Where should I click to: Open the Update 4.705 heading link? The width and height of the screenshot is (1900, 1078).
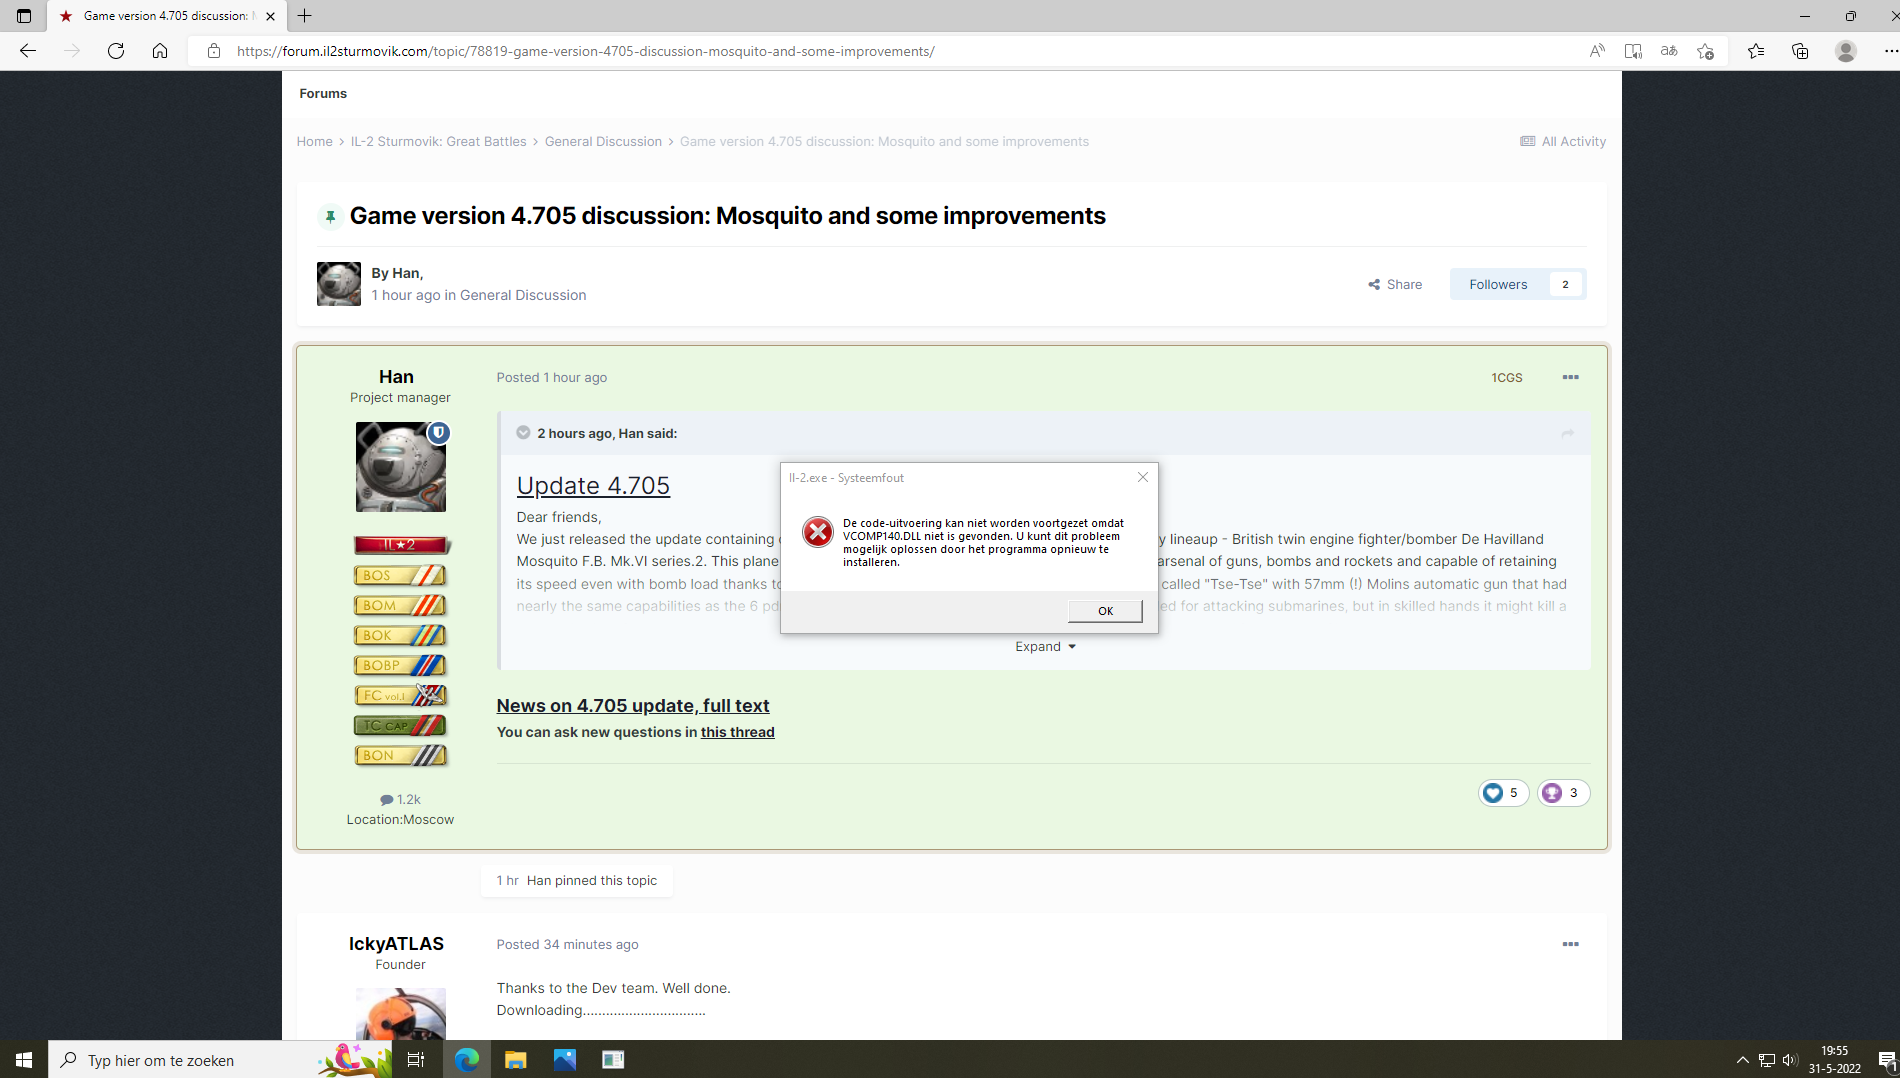593,485
